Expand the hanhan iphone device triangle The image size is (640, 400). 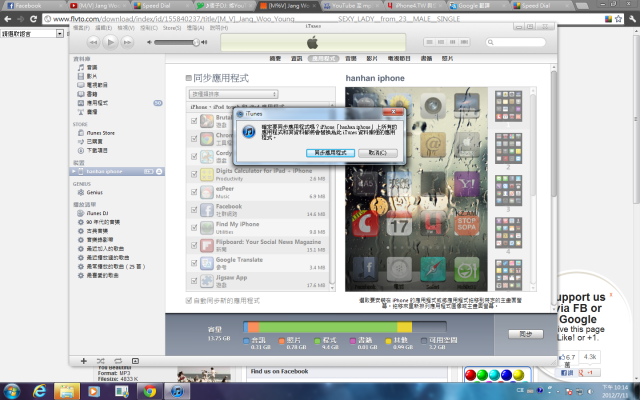73,171
